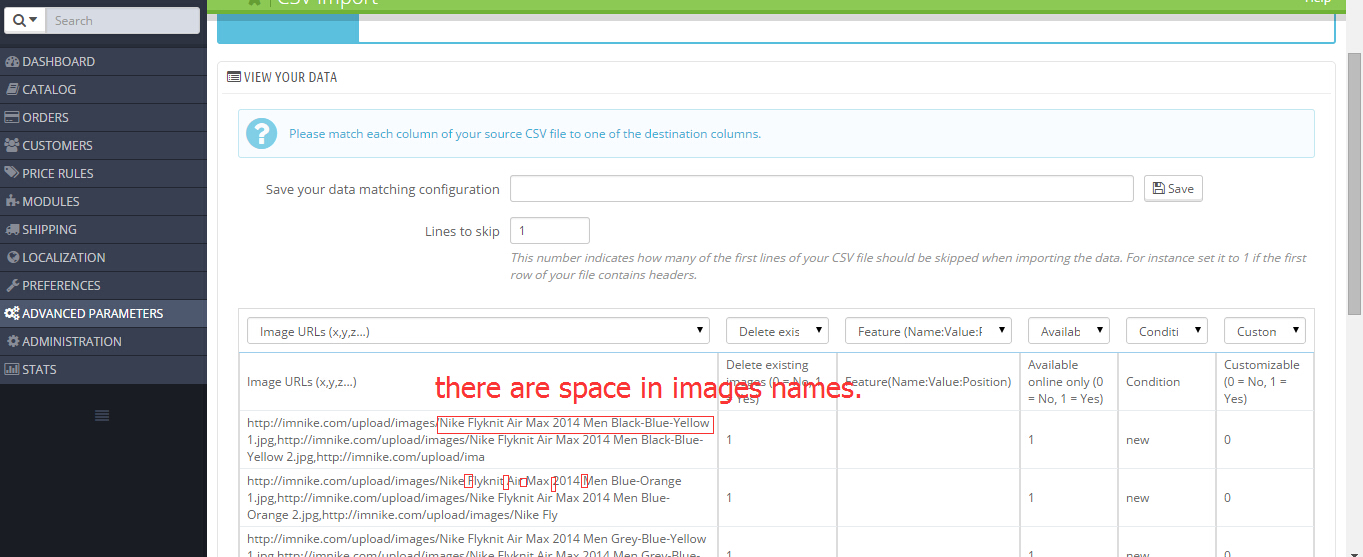1363x557 pixels.
Task: Open the Price Rules menu
Action: 103,174
